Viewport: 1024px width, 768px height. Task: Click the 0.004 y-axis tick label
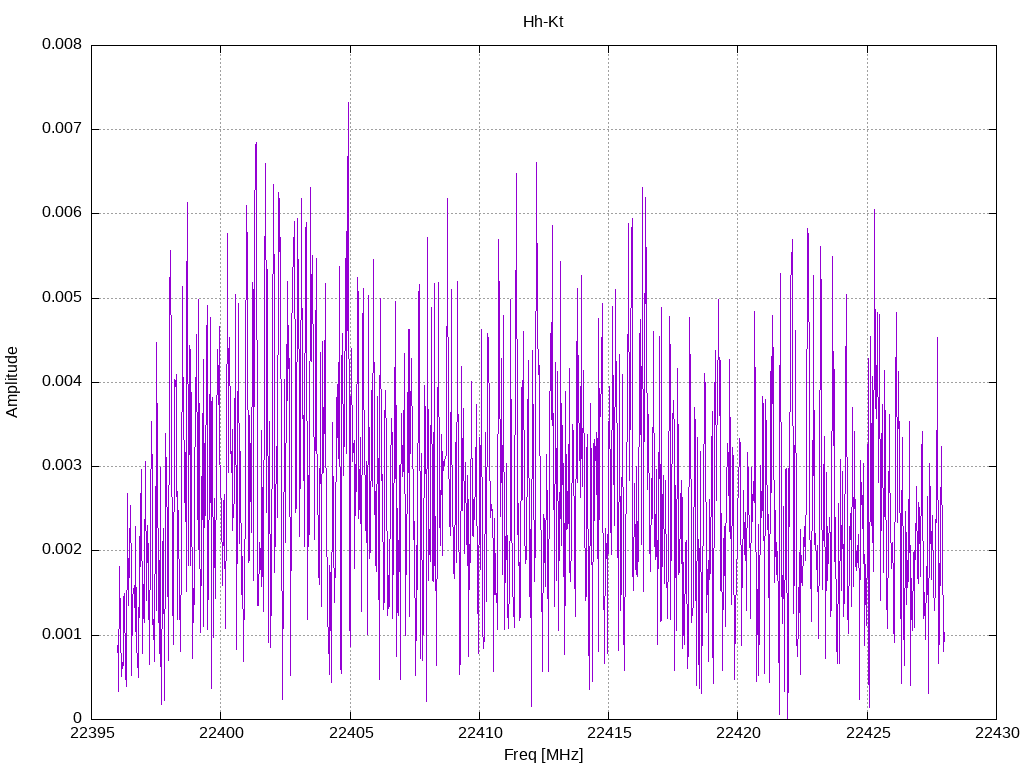(62, 382)
